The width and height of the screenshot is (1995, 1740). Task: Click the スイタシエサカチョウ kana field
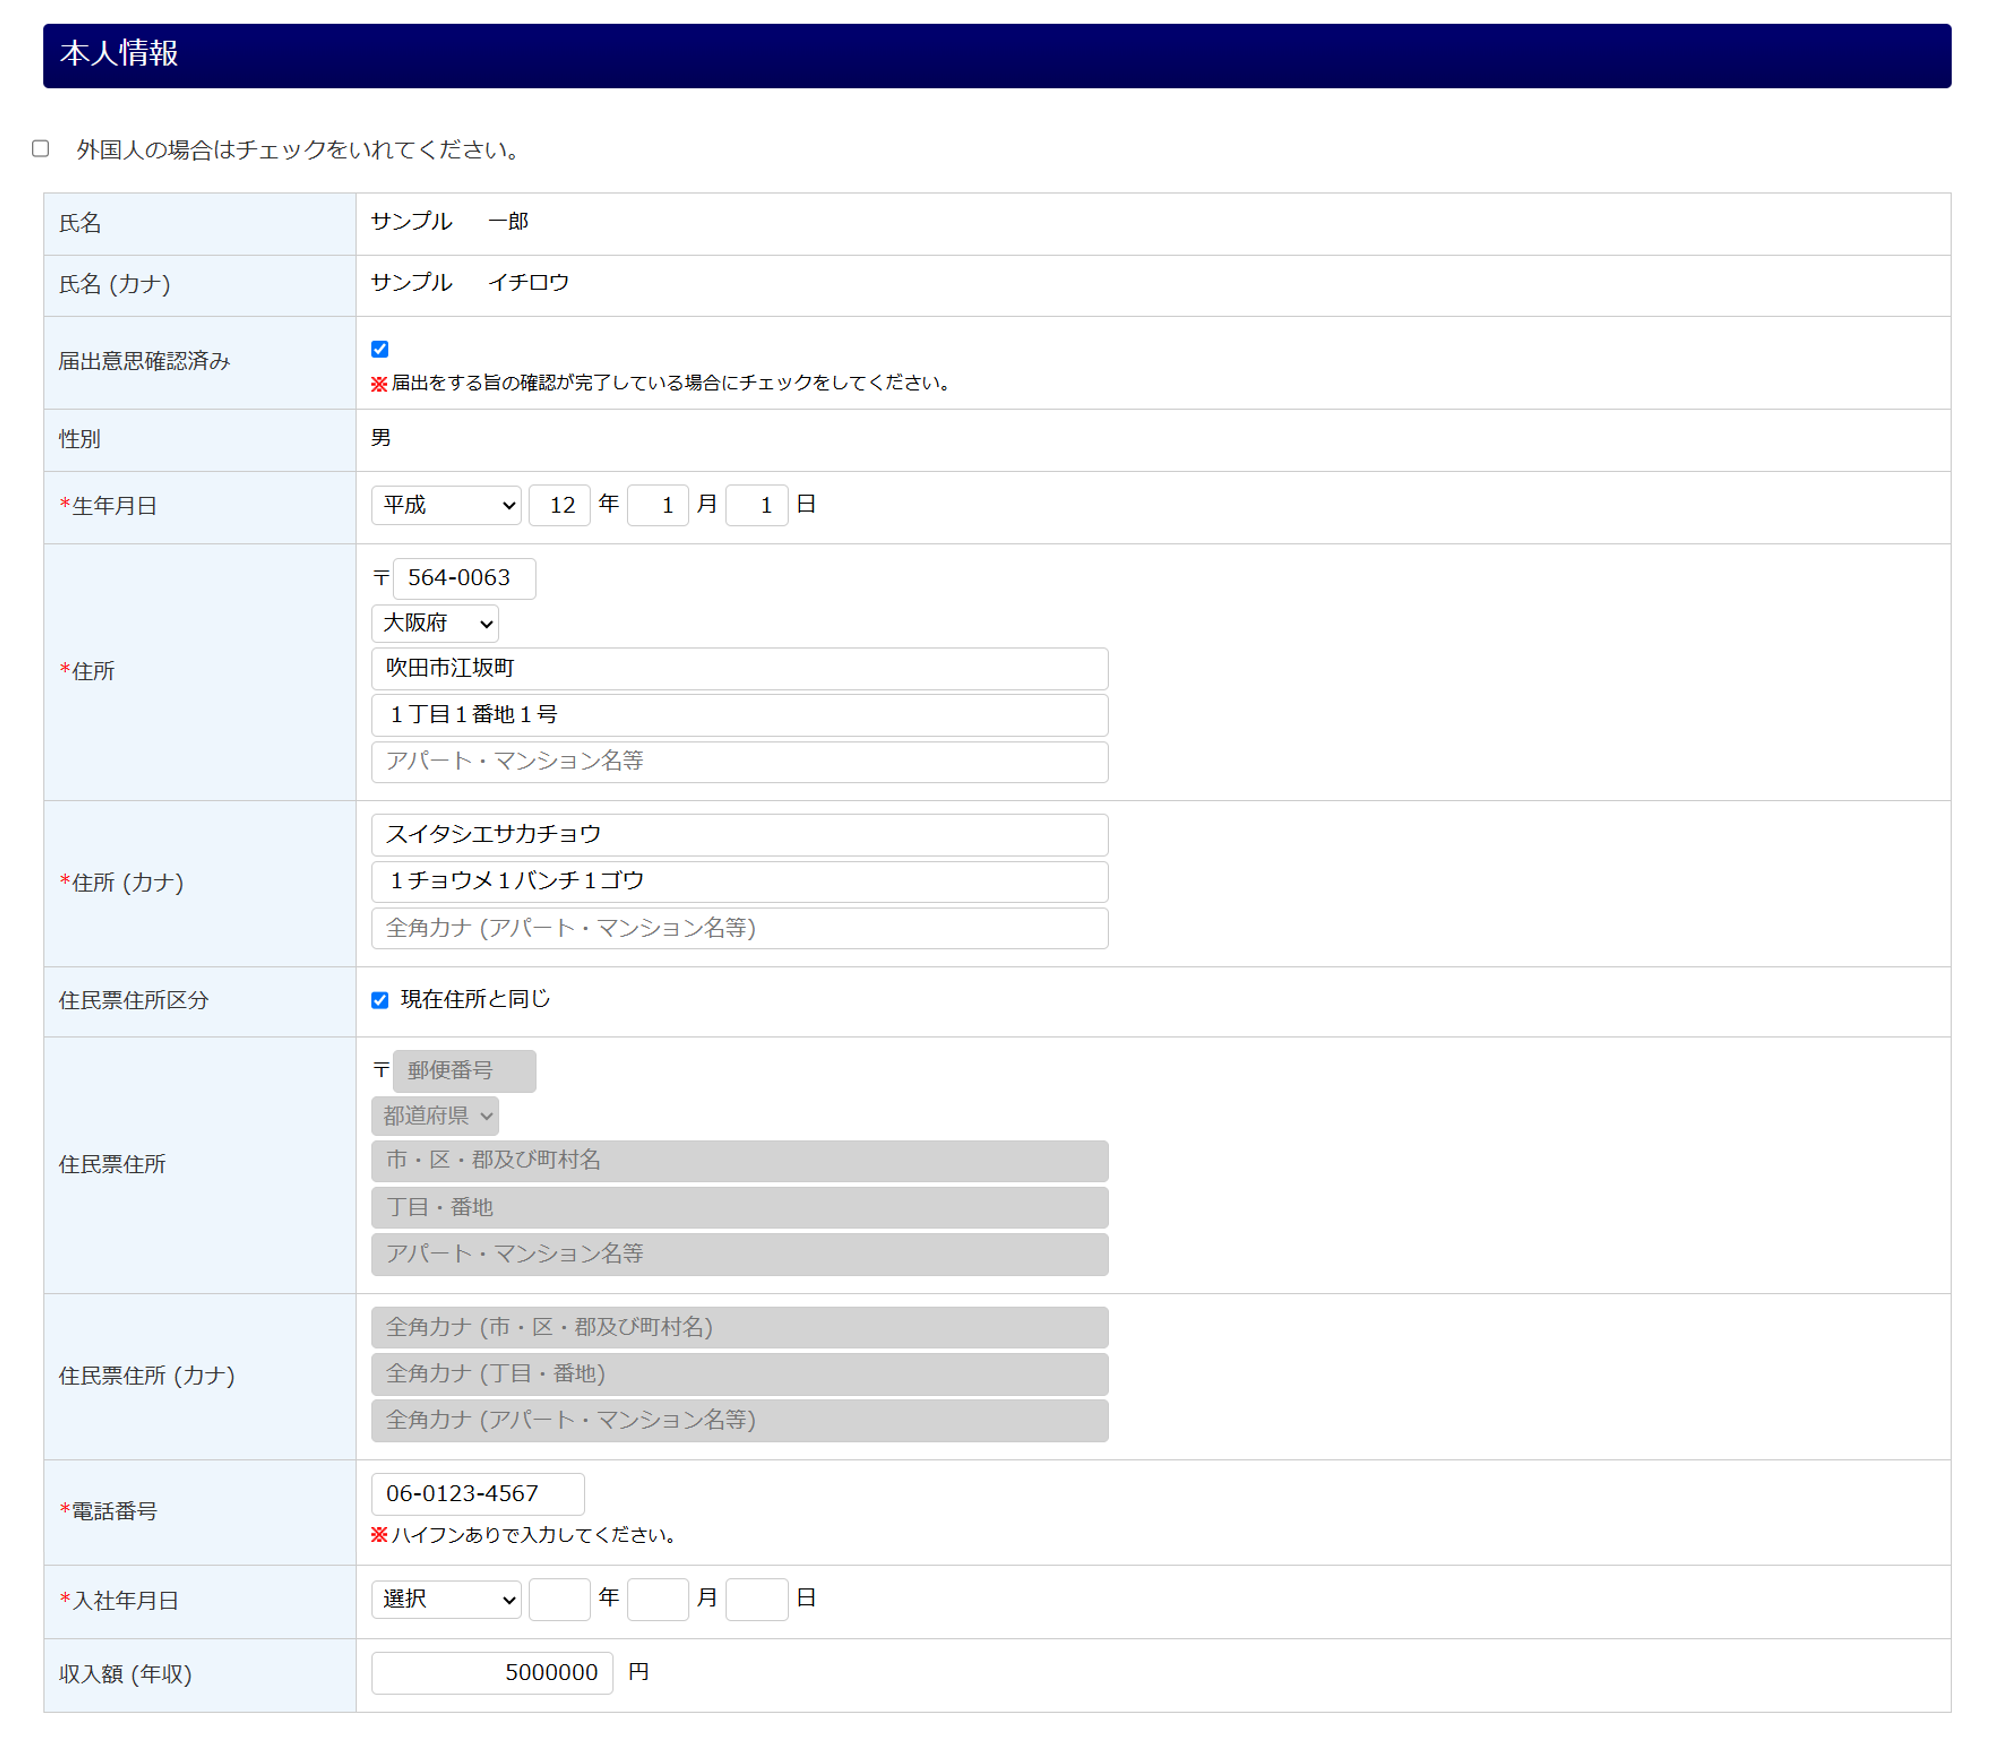click(x=739, y=834)
